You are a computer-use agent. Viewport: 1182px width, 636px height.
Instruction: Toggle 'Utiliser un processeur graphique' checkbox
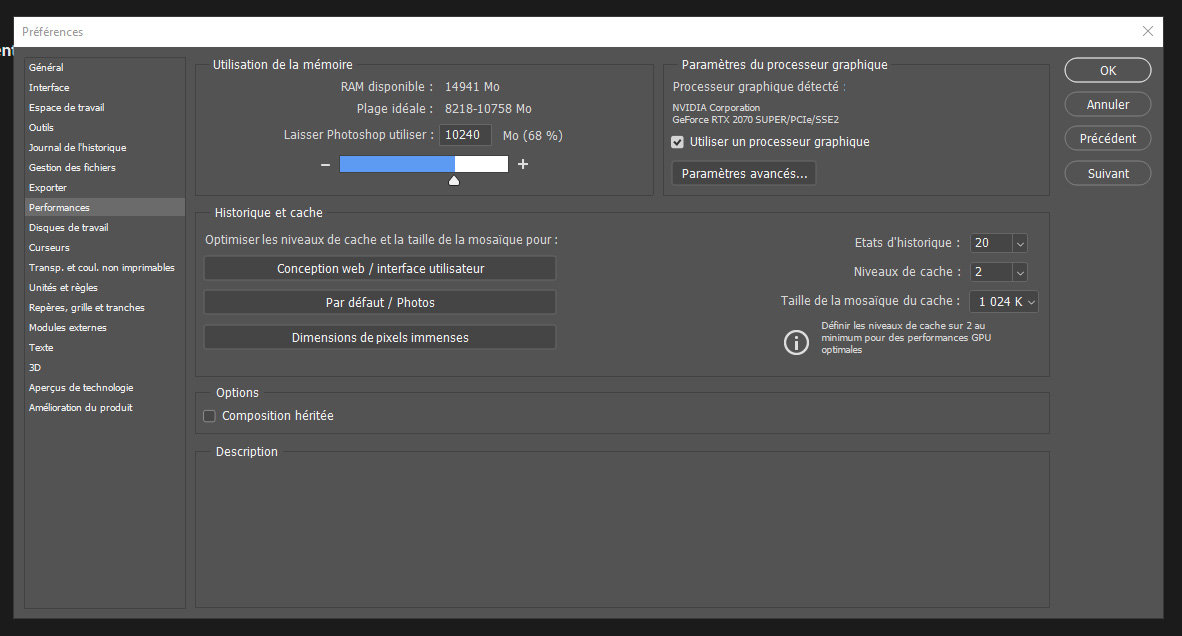tap(678, 142)
